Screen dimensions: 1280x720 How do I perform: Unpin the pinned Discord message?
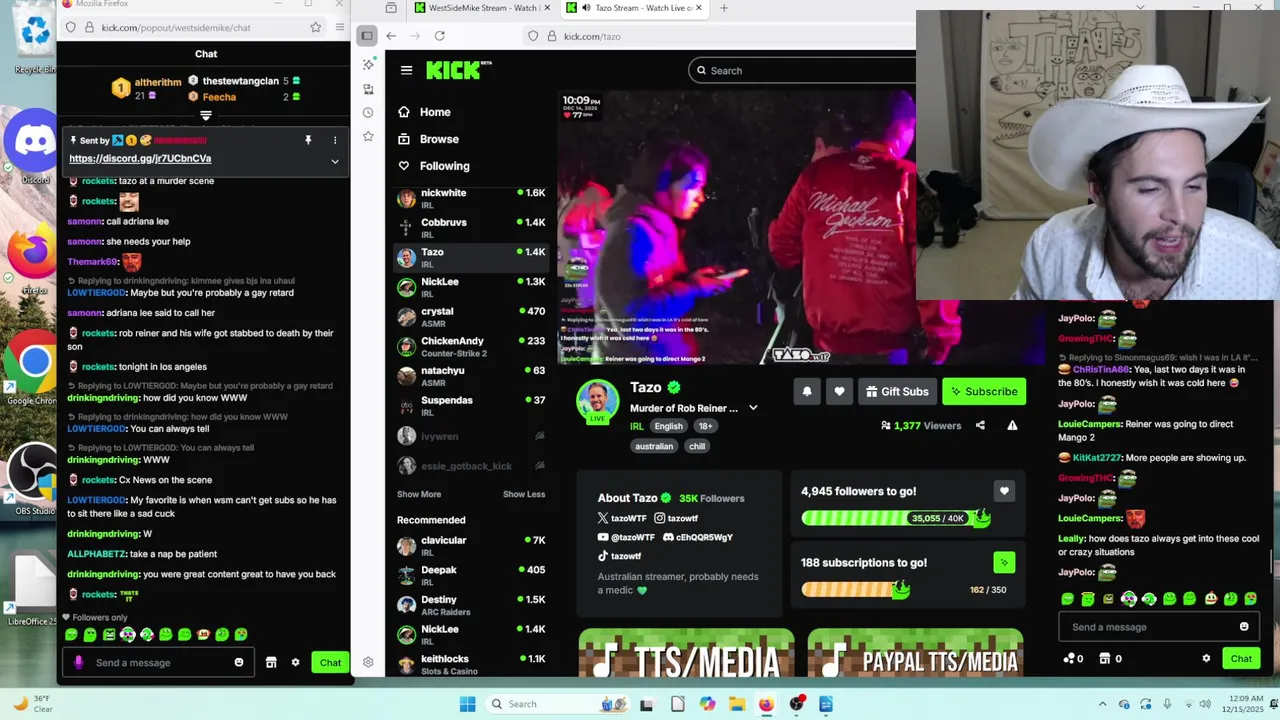coord(308,140)
